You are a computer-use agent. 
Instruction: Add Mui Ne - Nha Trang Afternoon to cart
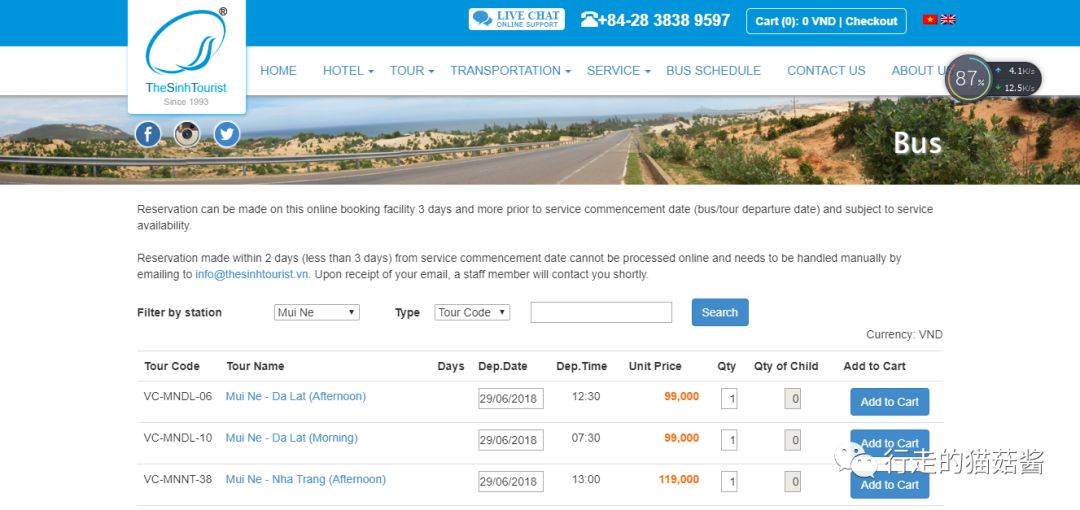tap(889, 484)
